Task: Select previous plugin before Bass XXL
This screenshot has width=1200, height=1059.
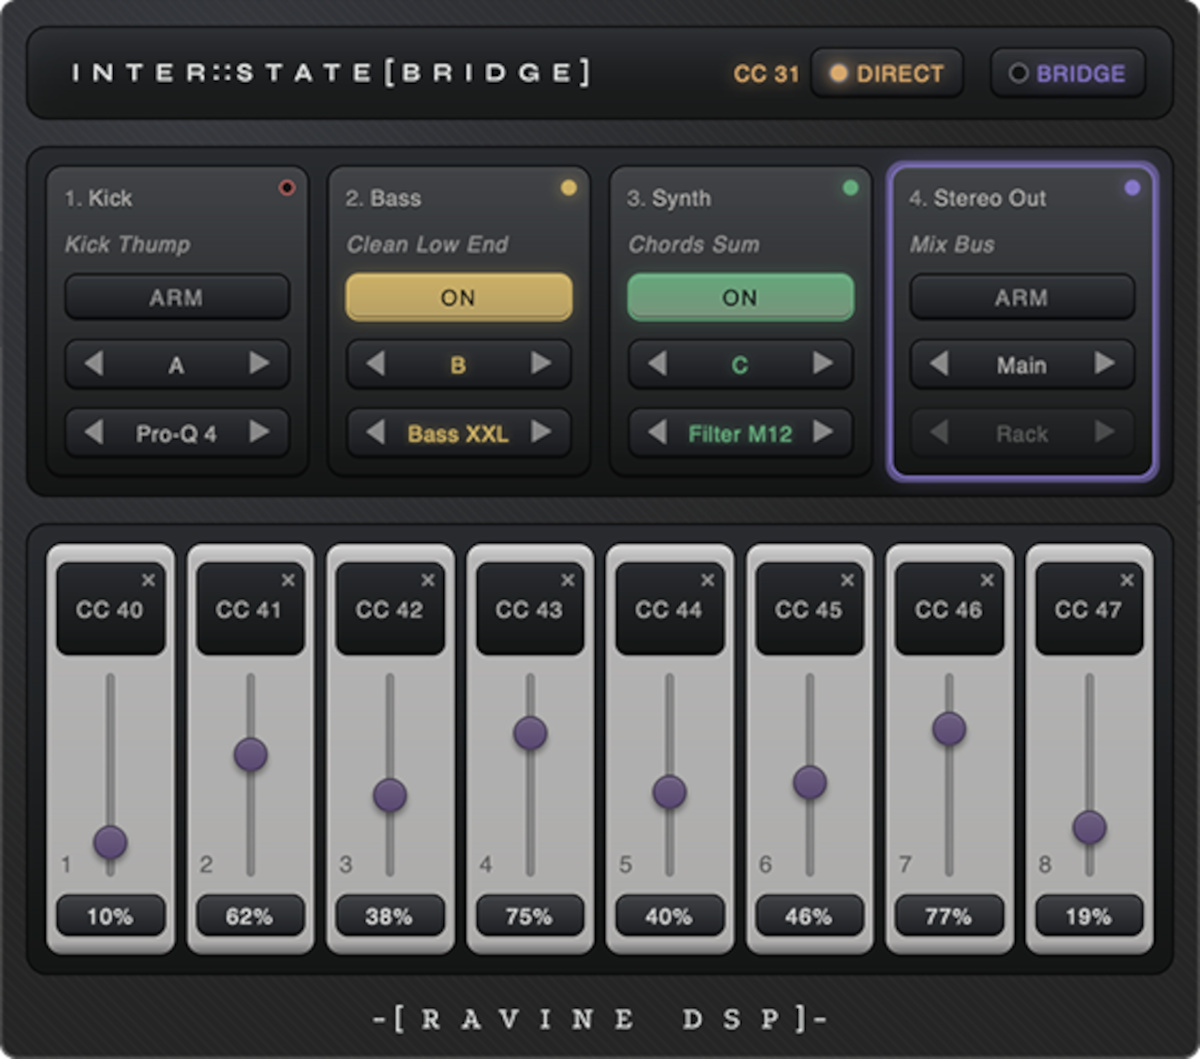Action: point(375,432)
